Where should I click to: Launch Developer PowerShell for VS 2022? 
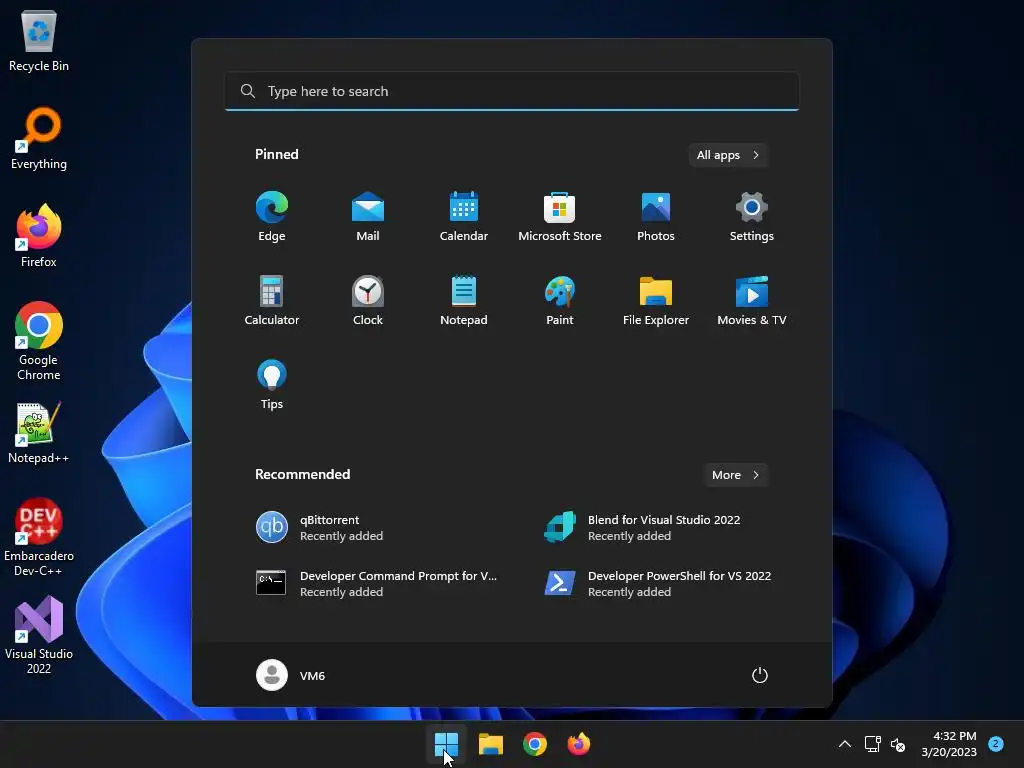coord(656,584)
